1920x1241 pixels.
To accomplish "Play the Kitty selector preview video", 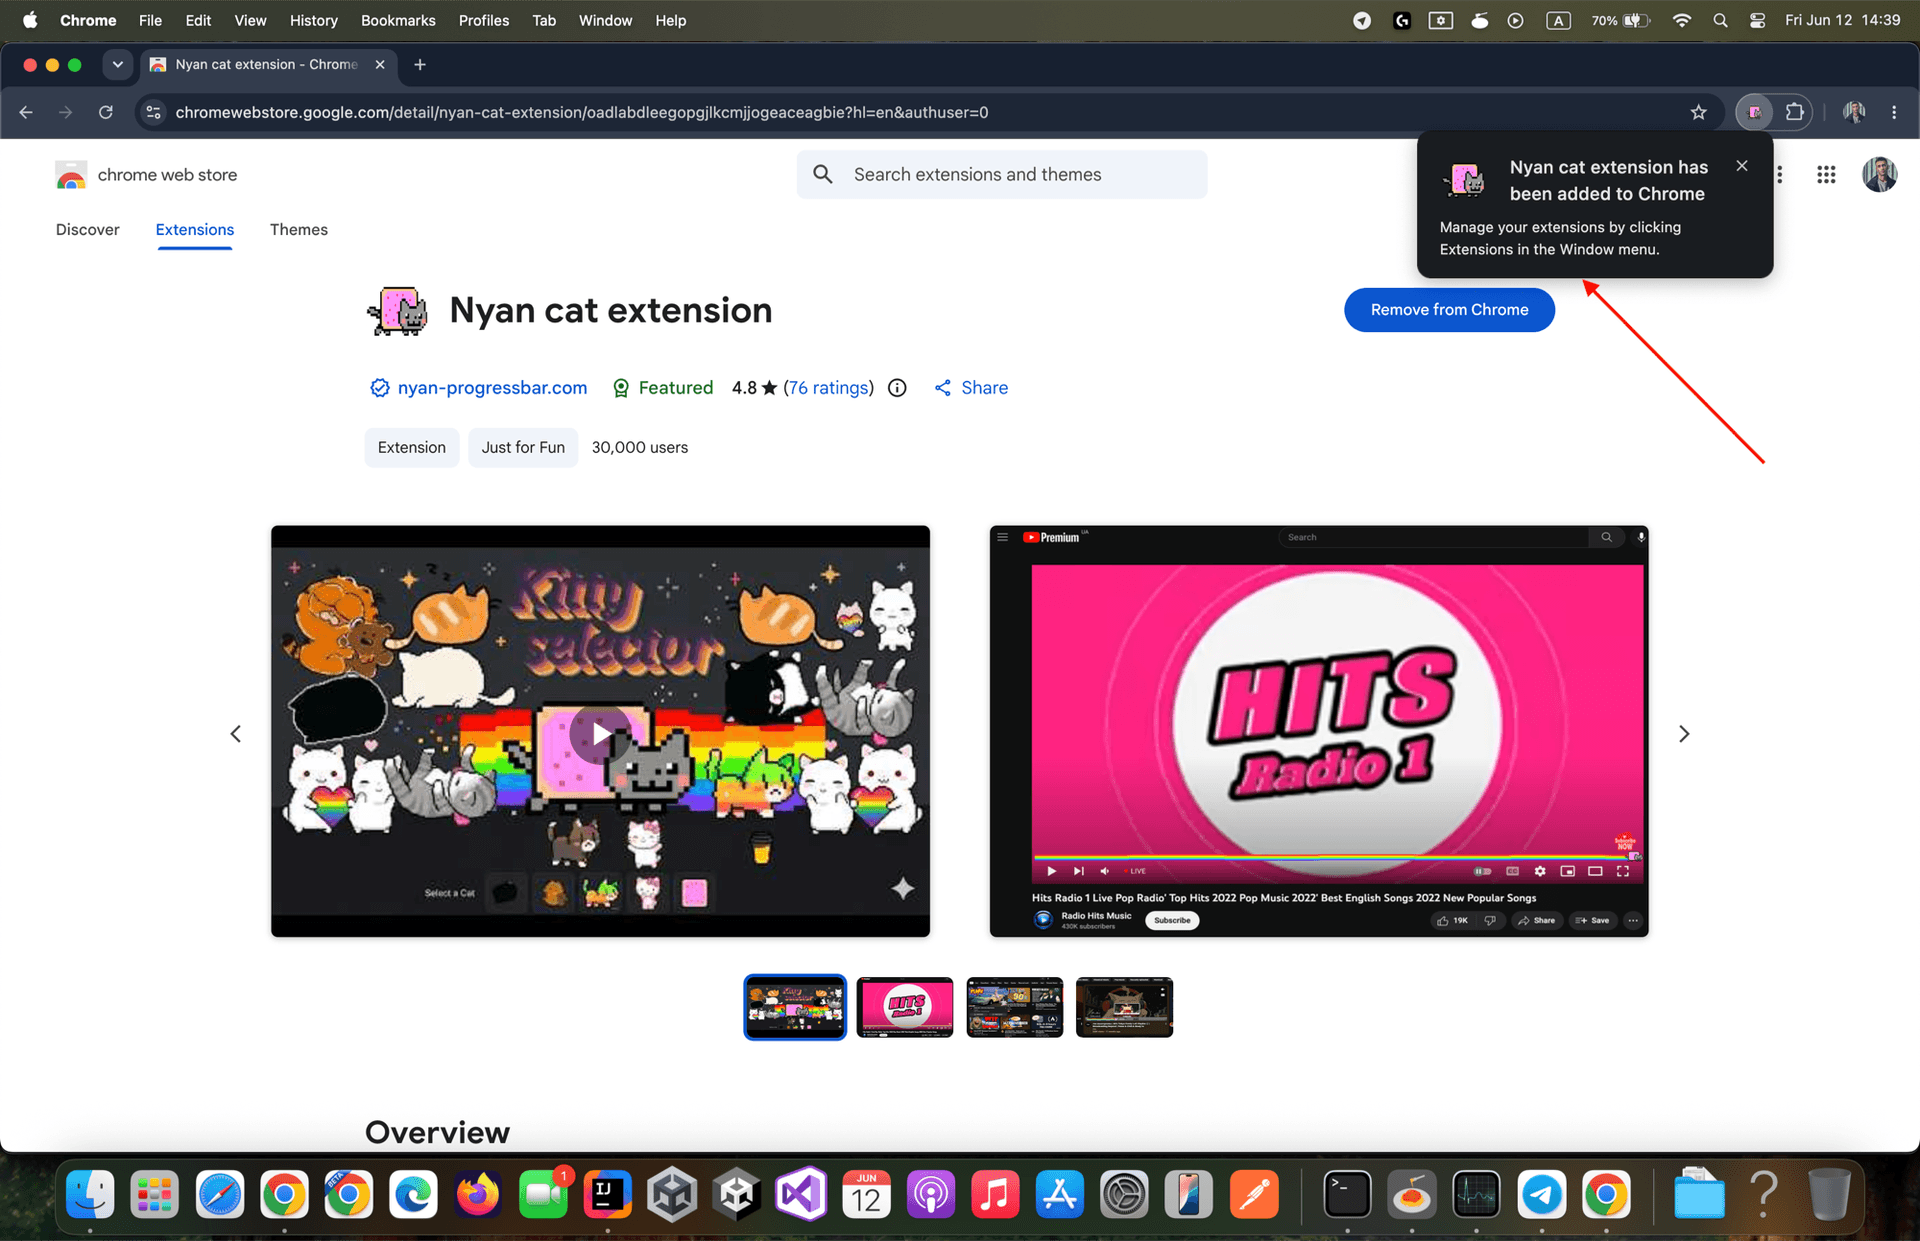I will click(600, 734).
